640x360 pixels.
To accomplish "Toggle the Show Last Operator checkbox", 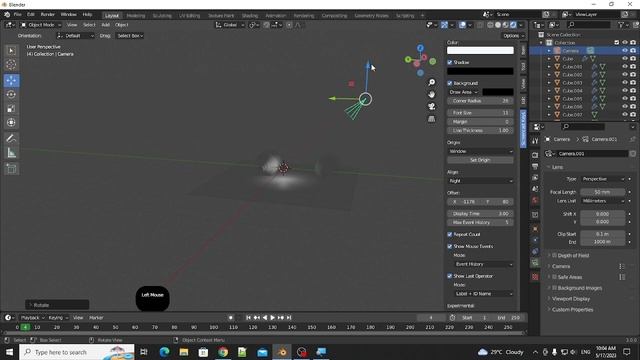I will pos(450,276).
